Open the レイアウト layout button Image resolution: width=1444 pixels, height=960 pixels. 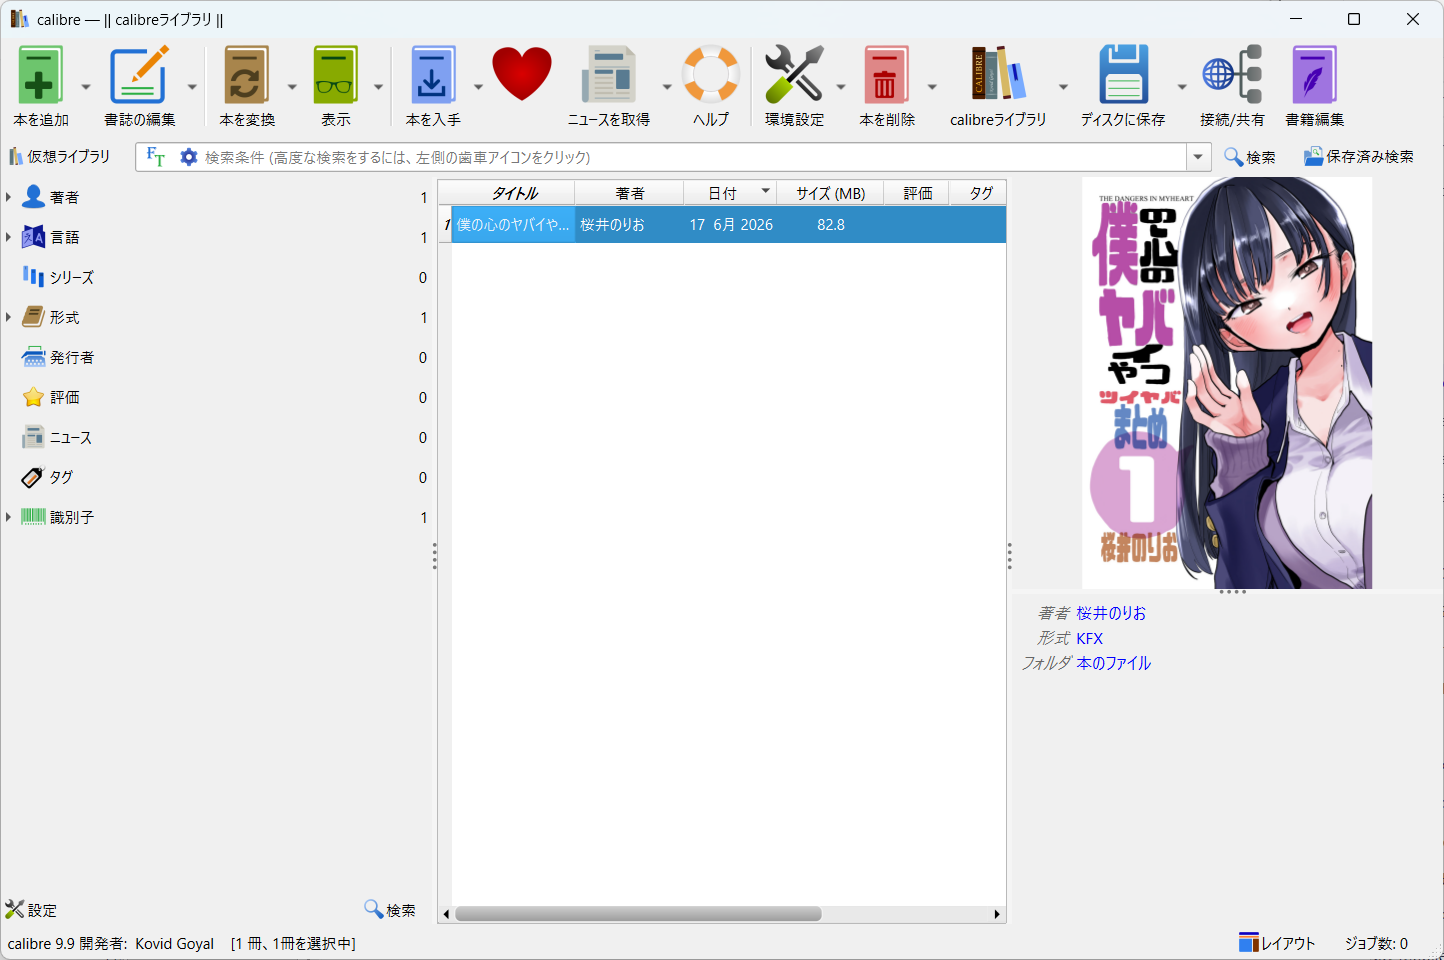[1277, 943]
